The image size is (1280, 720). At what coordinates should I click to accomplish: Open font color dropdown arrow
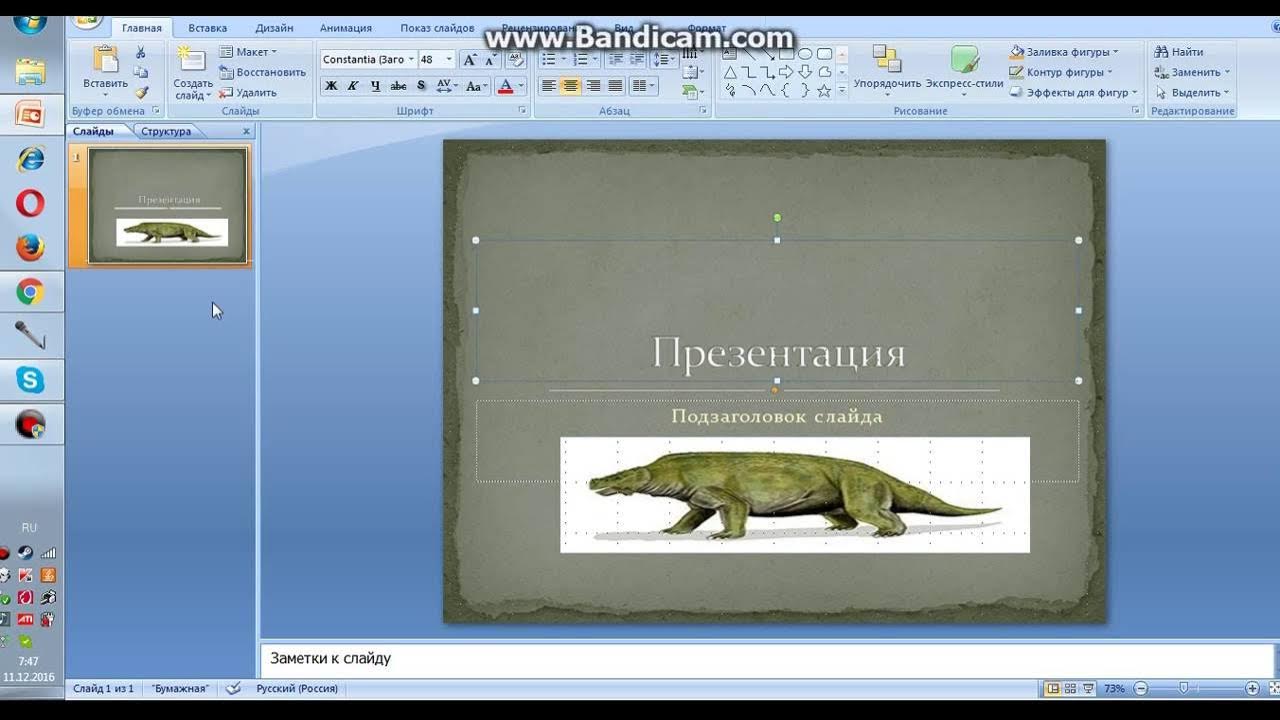(521, 86)
